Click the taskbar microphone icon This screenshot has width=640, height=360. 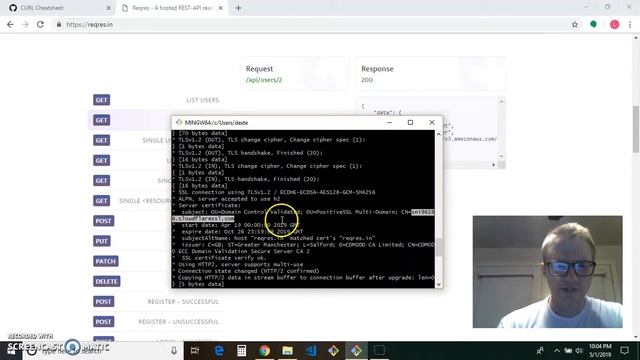(173, 351)
